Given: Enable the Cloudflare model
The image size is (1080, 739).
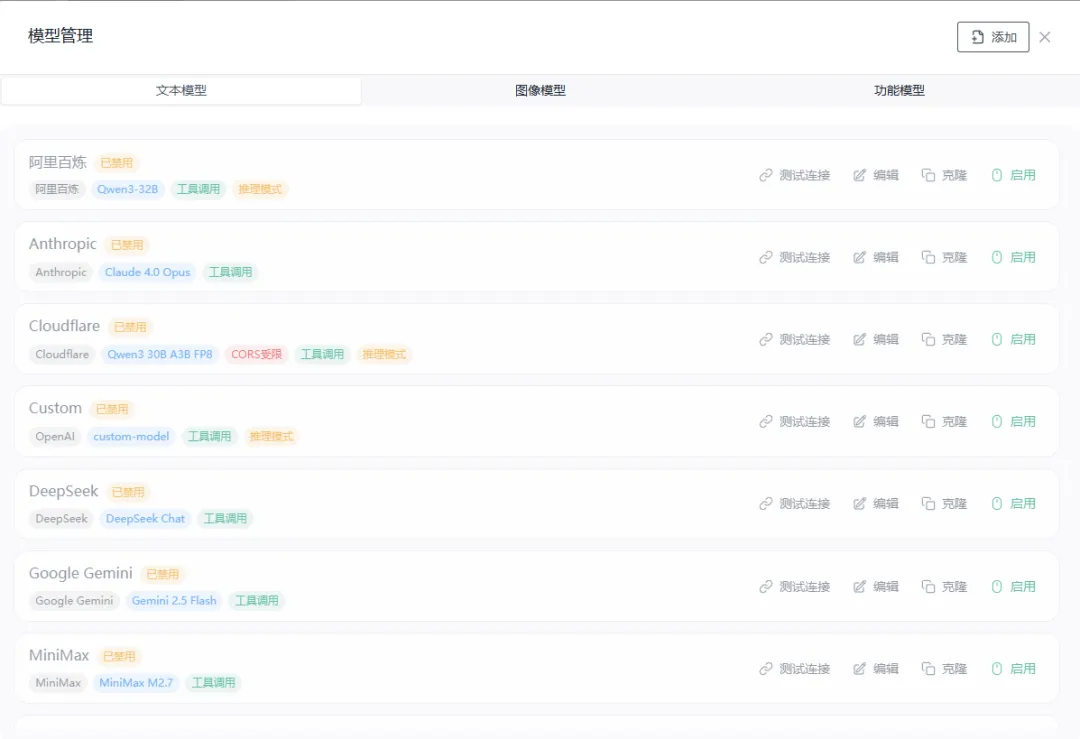Looking at the screenshot, I should click(x=1013, y=340).
